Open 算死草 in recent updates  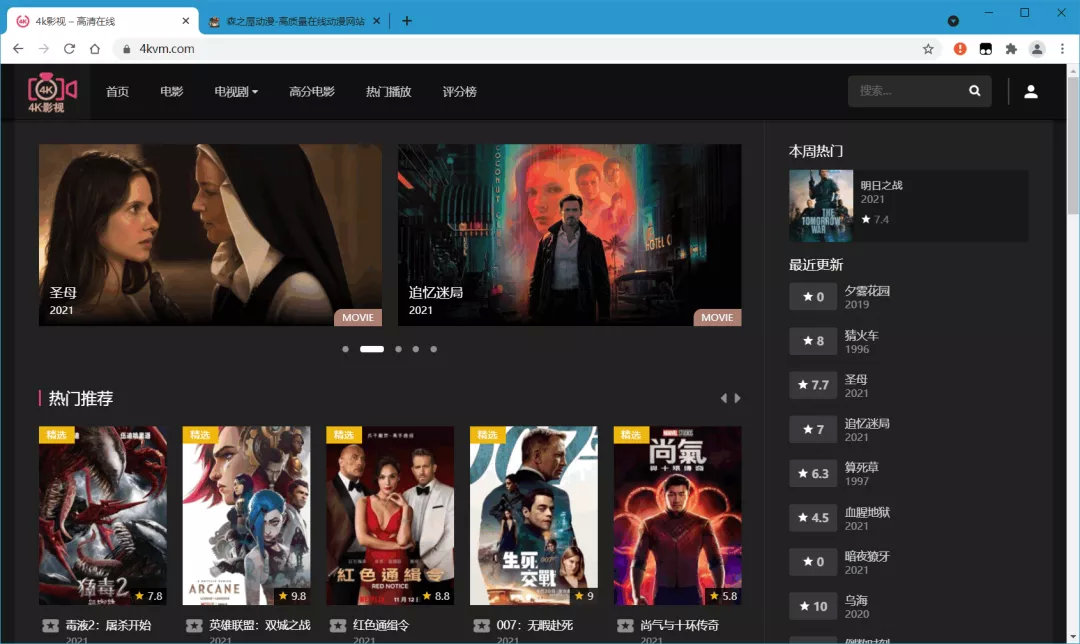click(862, 468)
